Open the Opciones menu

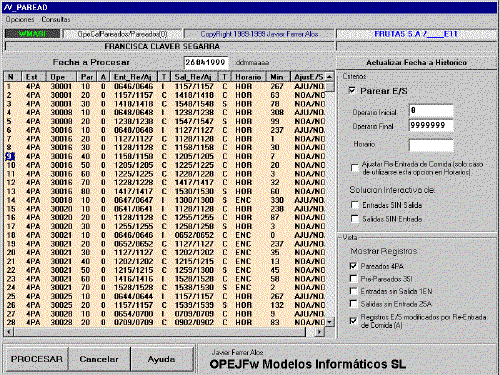pos(20,20)
